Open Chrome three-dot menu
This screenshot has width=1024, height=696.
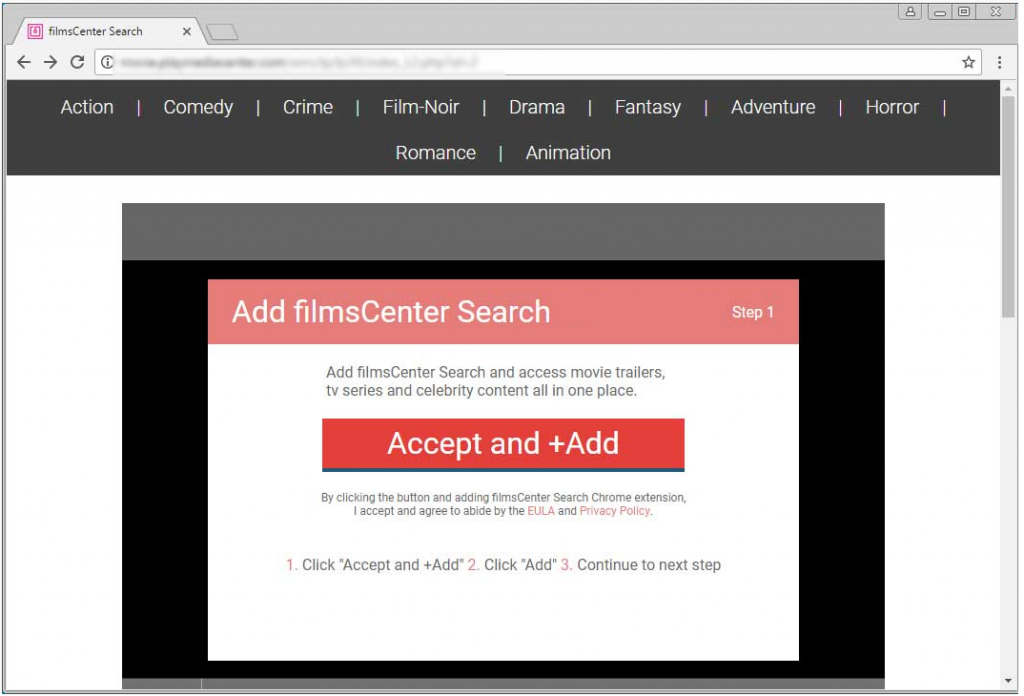tap(999, 62)
